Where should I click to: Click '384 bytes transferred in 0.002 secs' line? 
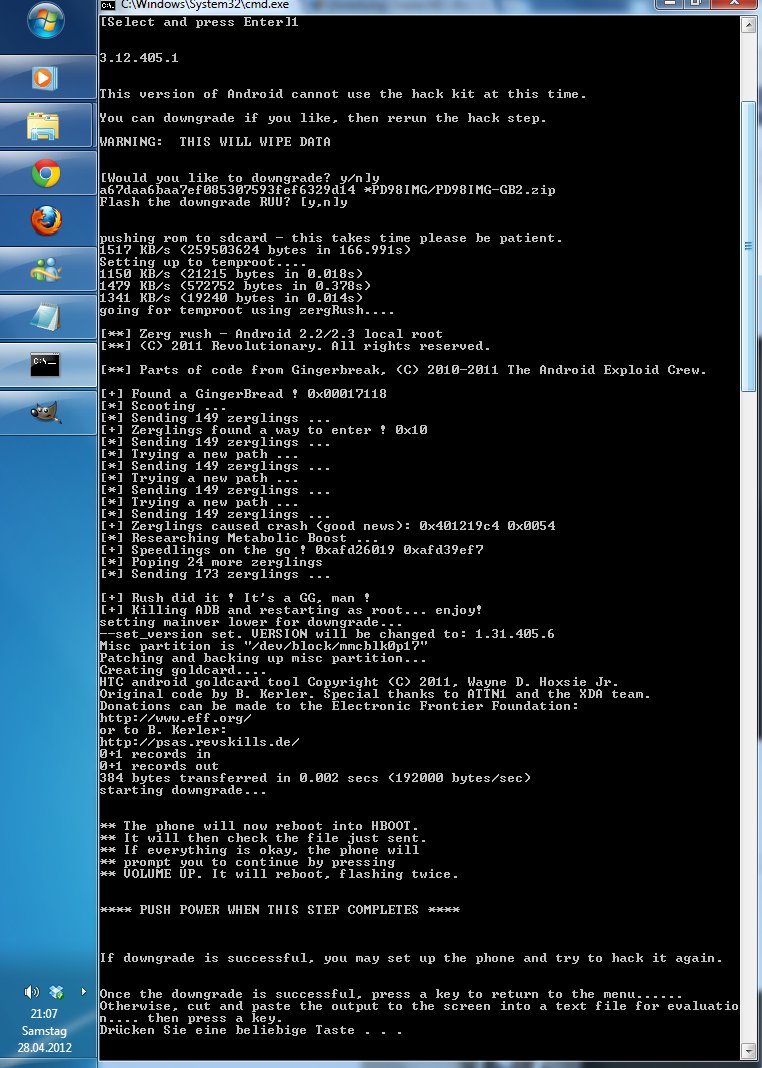(315, 778)
